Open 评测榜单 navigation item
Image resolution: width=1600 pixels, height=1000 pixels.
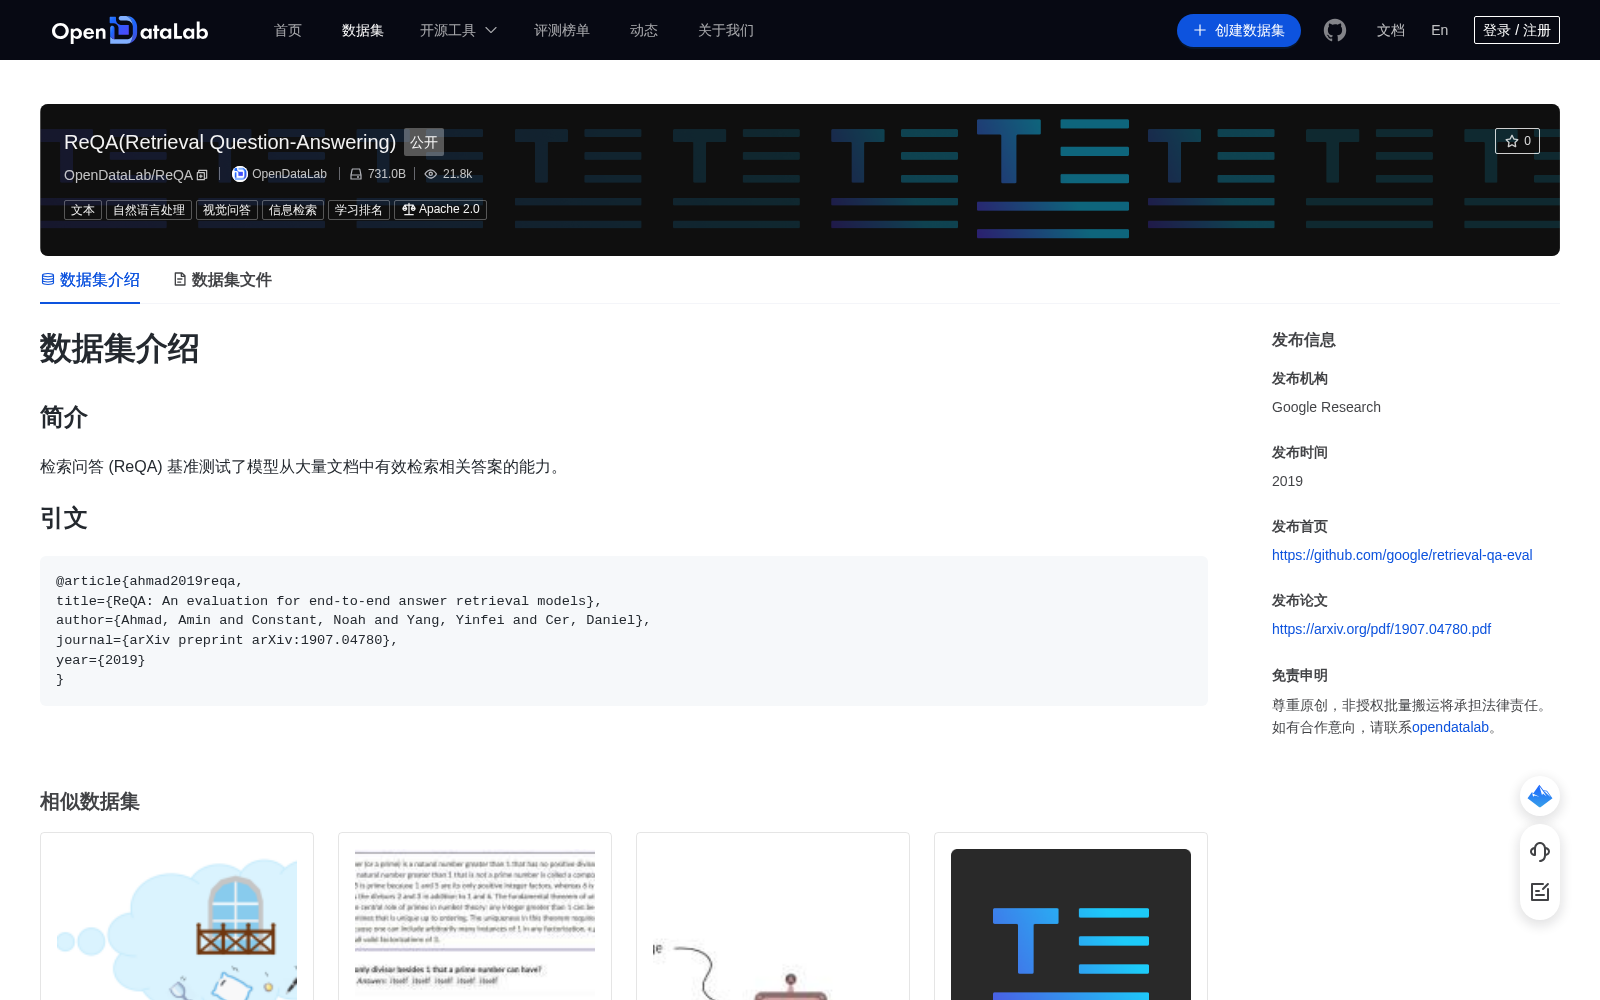point(562,30)
